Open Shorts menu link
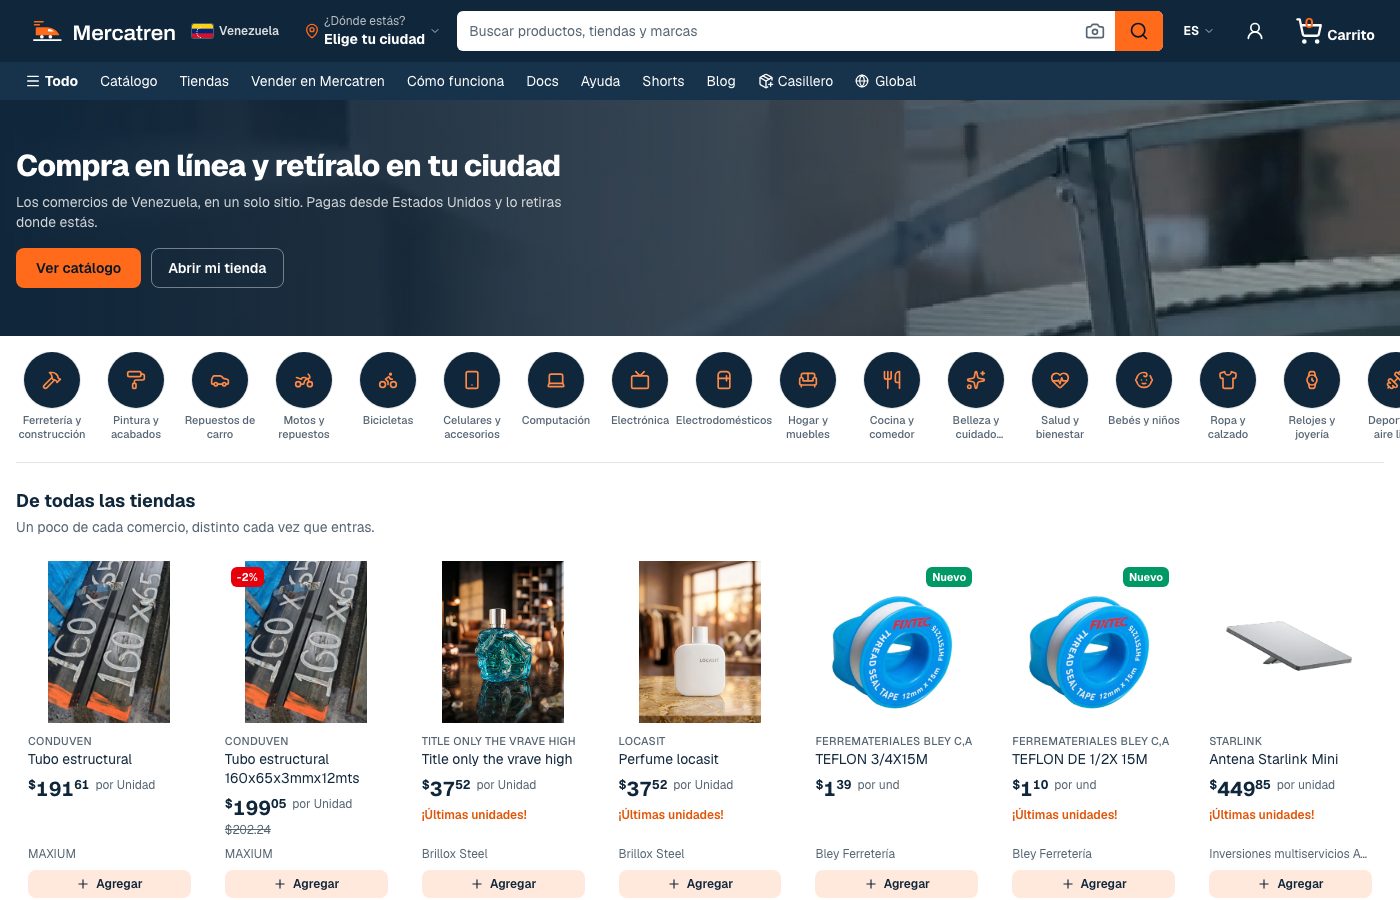 point(663,81)
